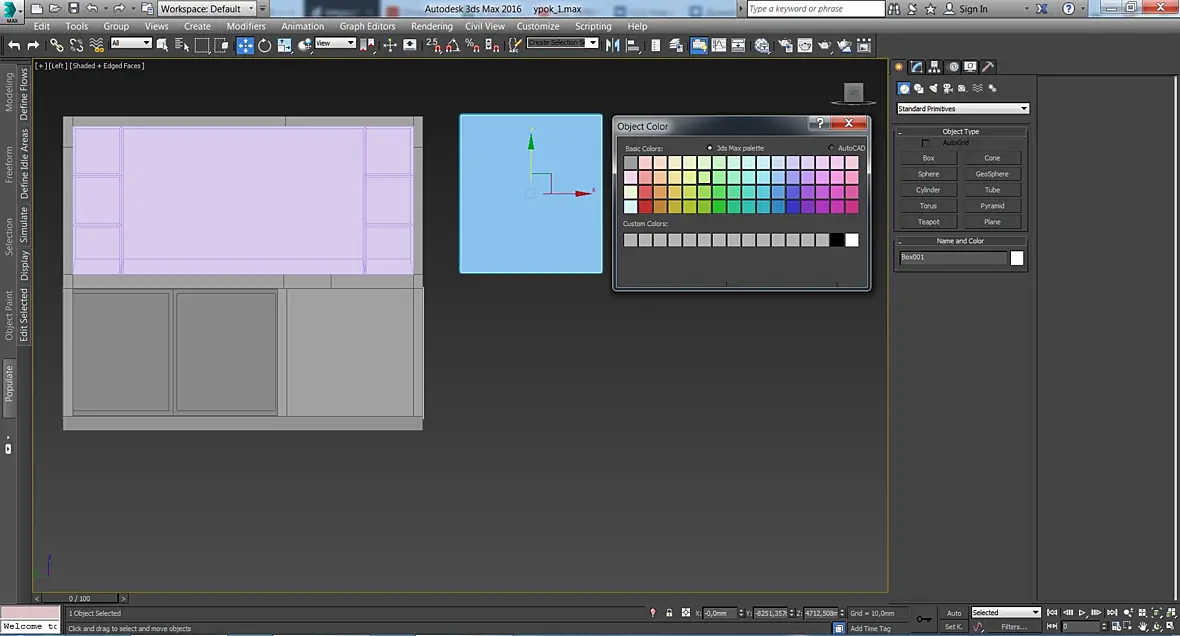
Task: Expand the Help question mark dropdown arrow
Action: click(1082, 9)
